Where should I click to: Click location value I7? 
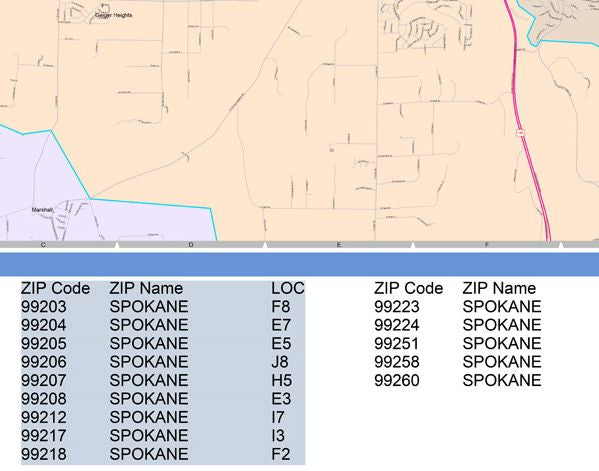[x=278, y=417]
